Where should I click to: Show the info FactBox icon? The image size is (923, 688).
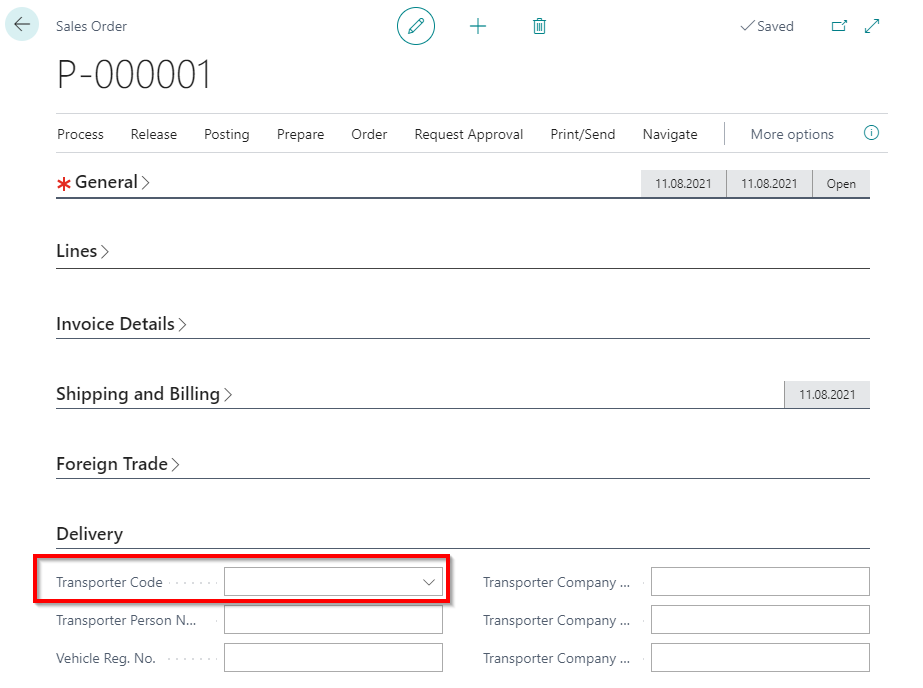coord(871,133)
